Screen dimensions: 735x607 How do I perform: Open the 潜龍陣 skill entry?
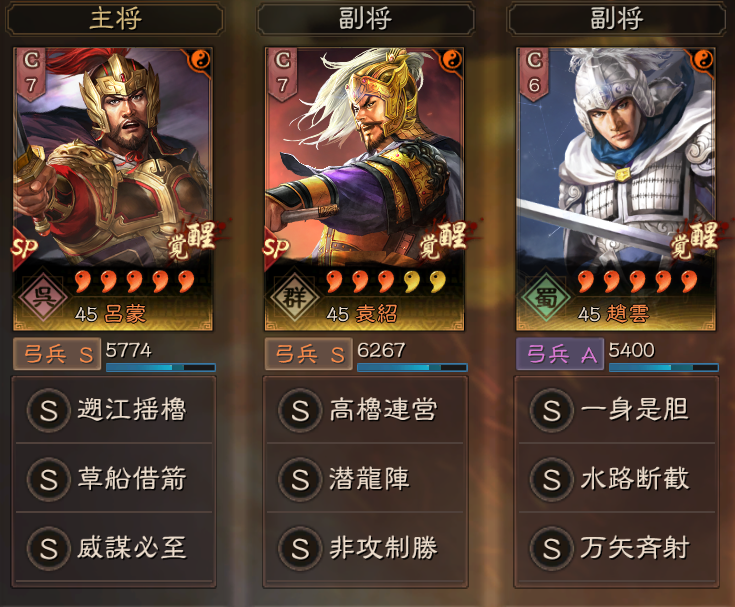366,479
